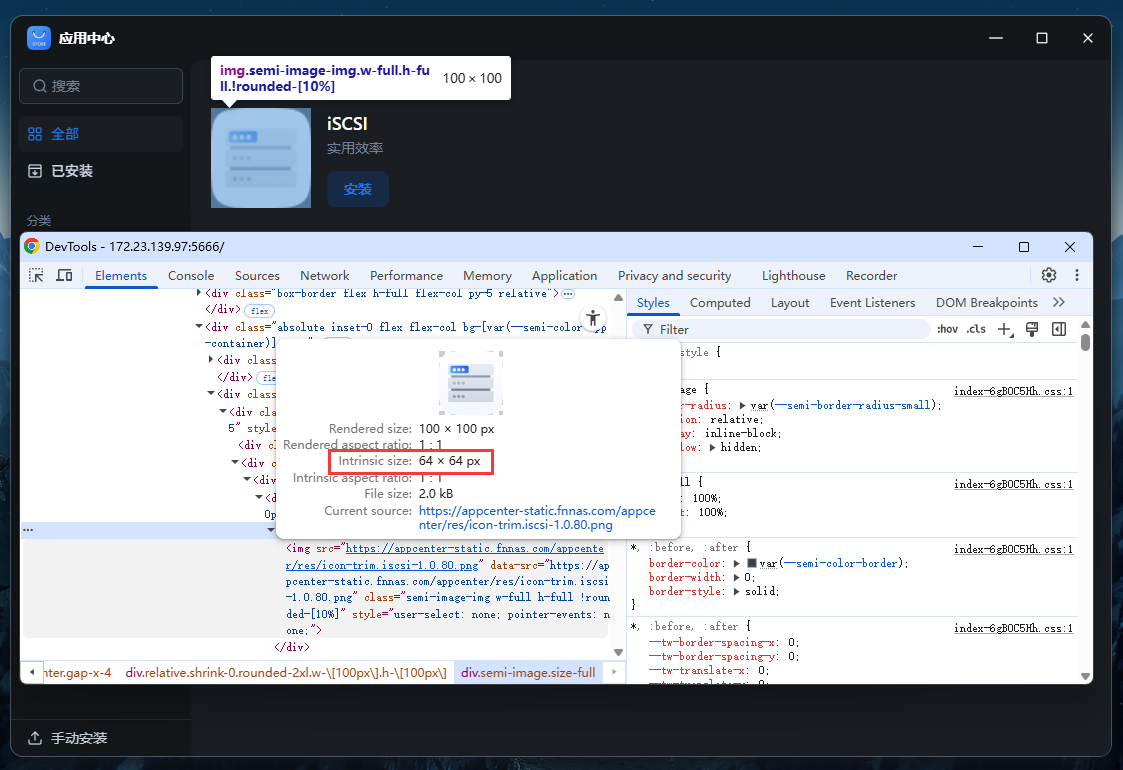Image resolution: width=1123 pixels, height=770 pixels.
Task: Open the Recorder tab
Action: [872, 276]
